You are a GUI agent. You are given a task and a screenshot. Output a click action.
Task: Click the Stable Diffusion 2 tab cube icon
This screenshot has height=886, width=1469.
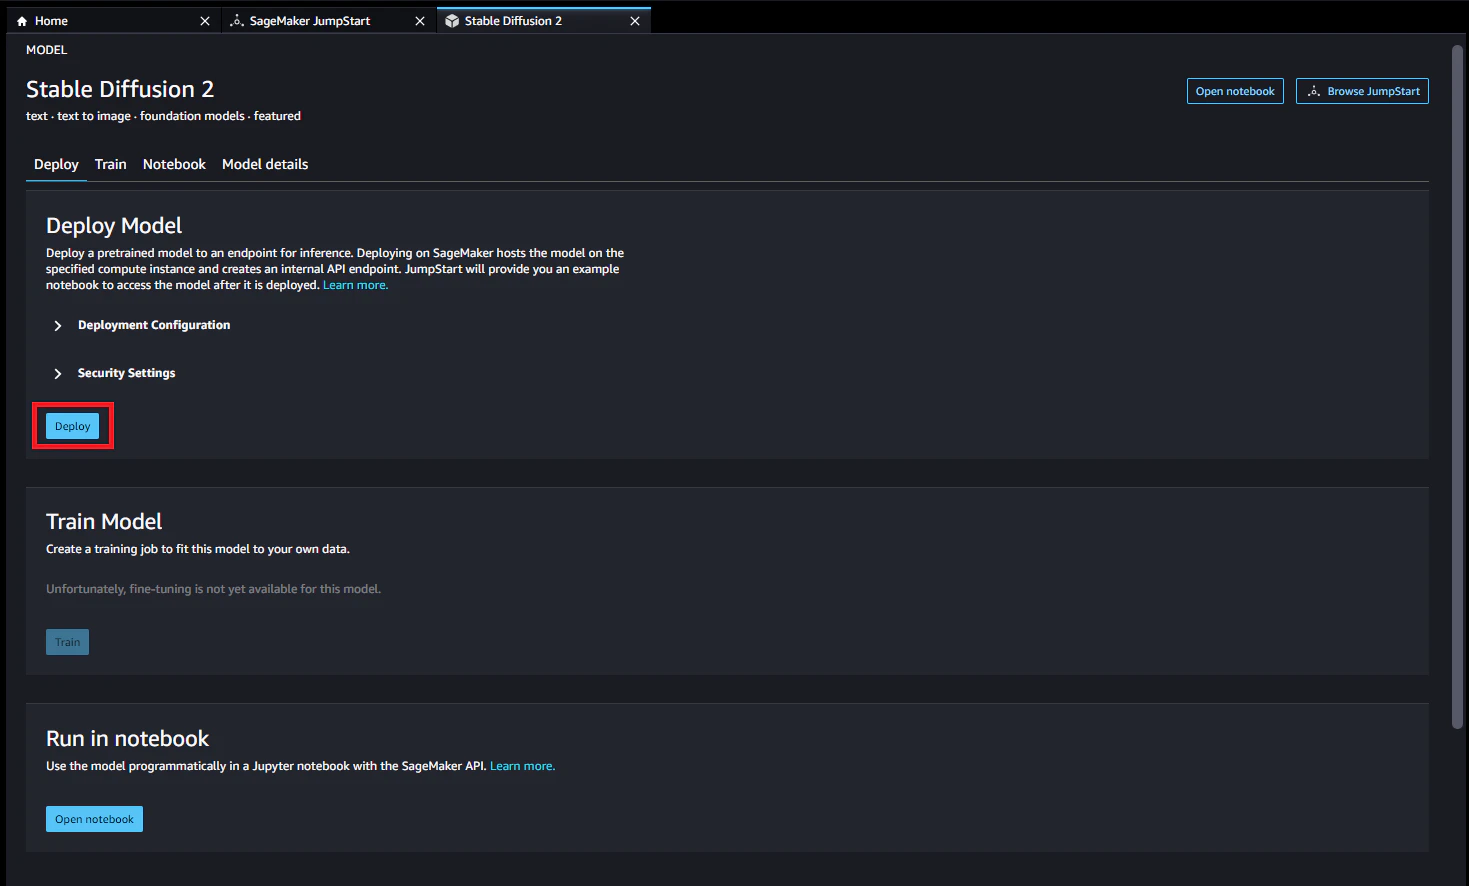(x=452, y=21)
